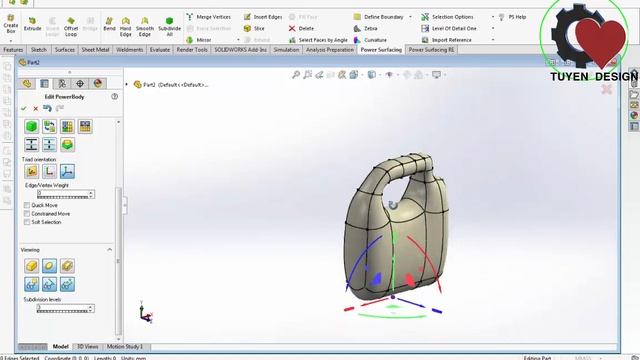
Task: Adjust the Subdivision levels slider
Action: click(x=62, y=311)
